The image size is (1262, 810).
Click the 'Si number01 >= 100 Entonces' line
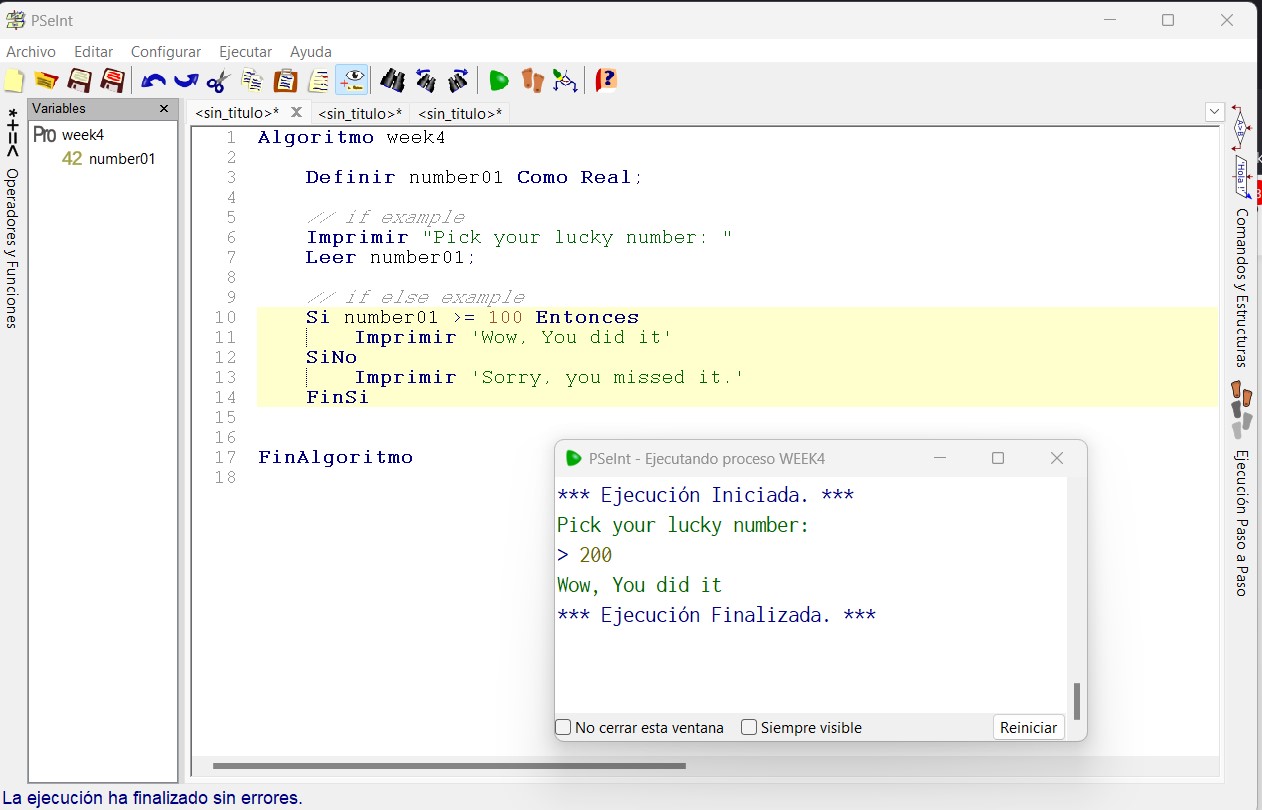(472, 317)
